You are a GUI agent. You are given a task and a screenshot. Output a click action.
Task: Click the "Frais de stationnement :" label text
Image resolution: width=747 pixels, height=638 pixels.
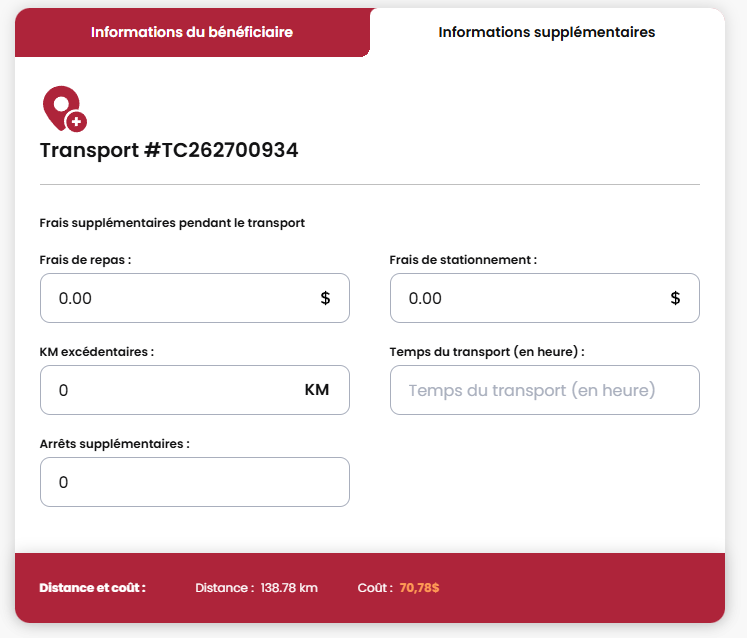click(463, 260)
